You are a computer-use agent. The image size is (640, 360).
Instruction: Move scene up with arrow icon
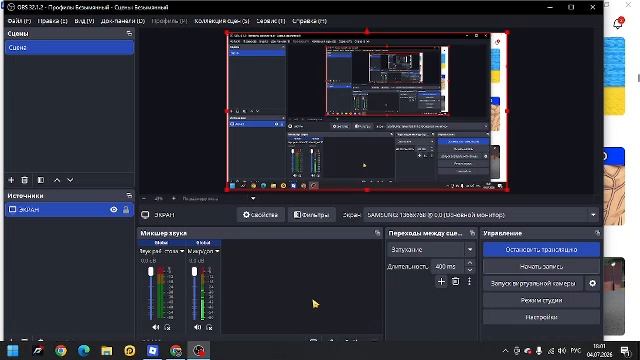point(57,180)
